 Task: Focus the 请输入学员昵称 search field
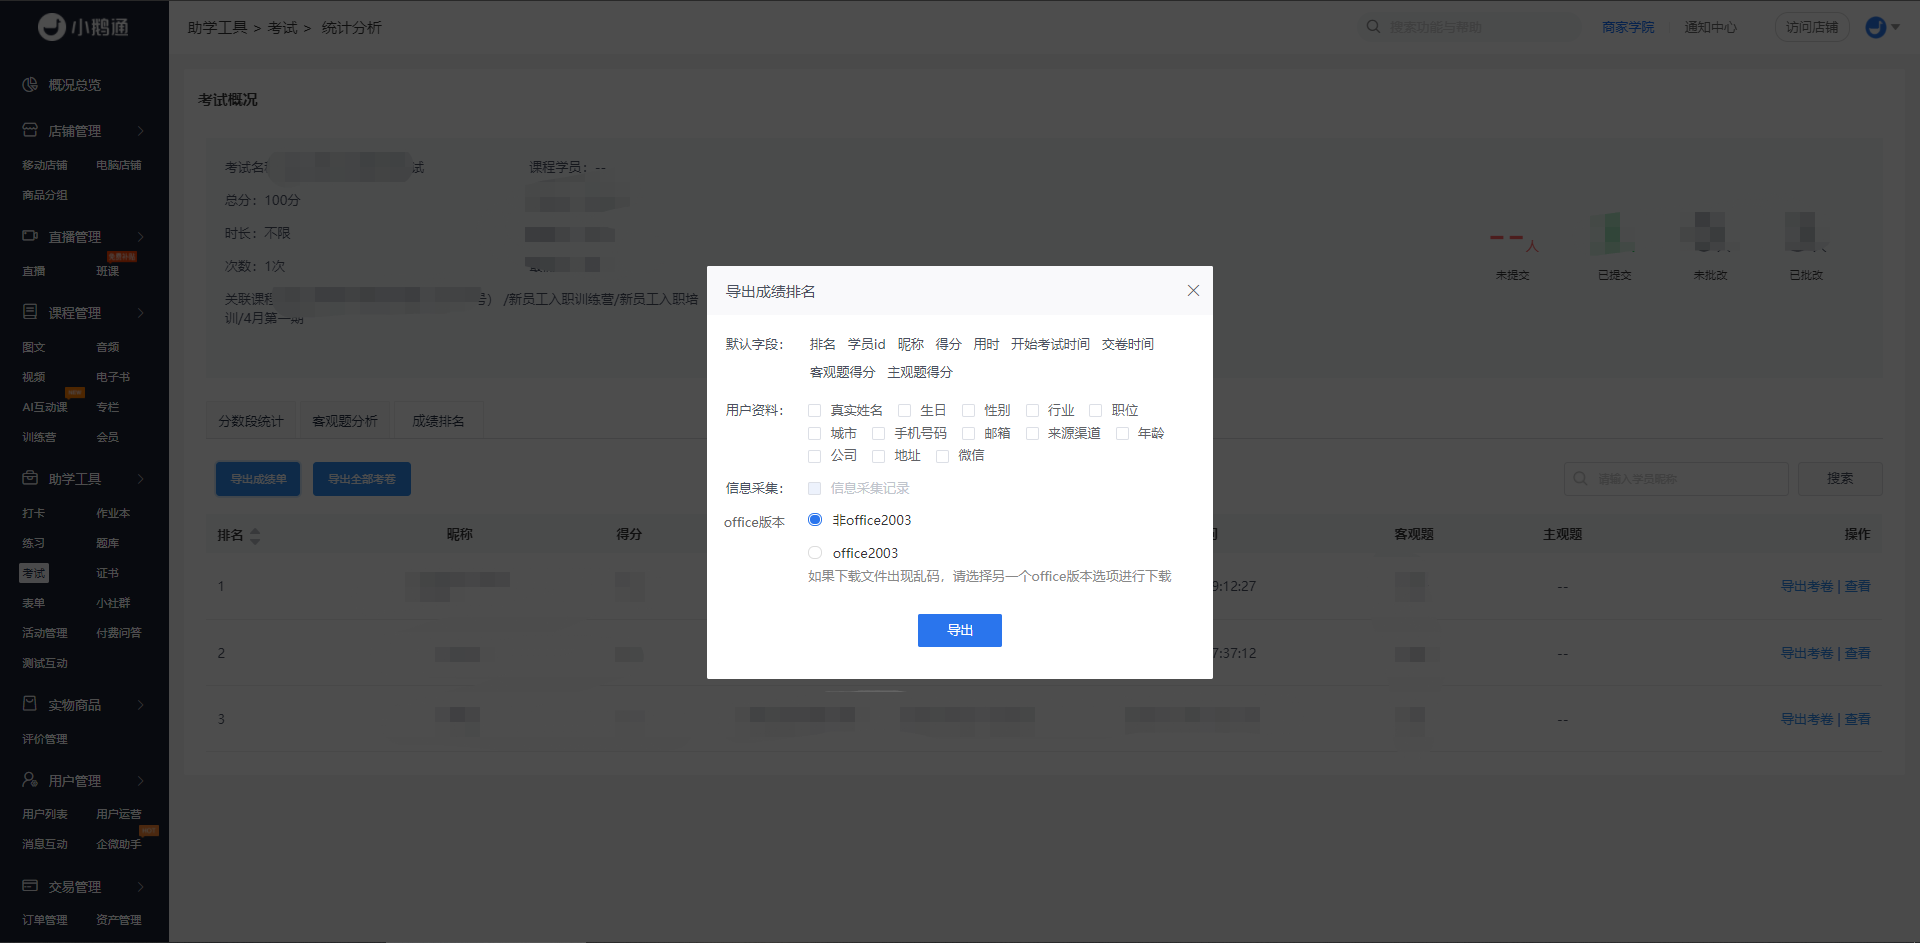click(x=1676, y=479)
